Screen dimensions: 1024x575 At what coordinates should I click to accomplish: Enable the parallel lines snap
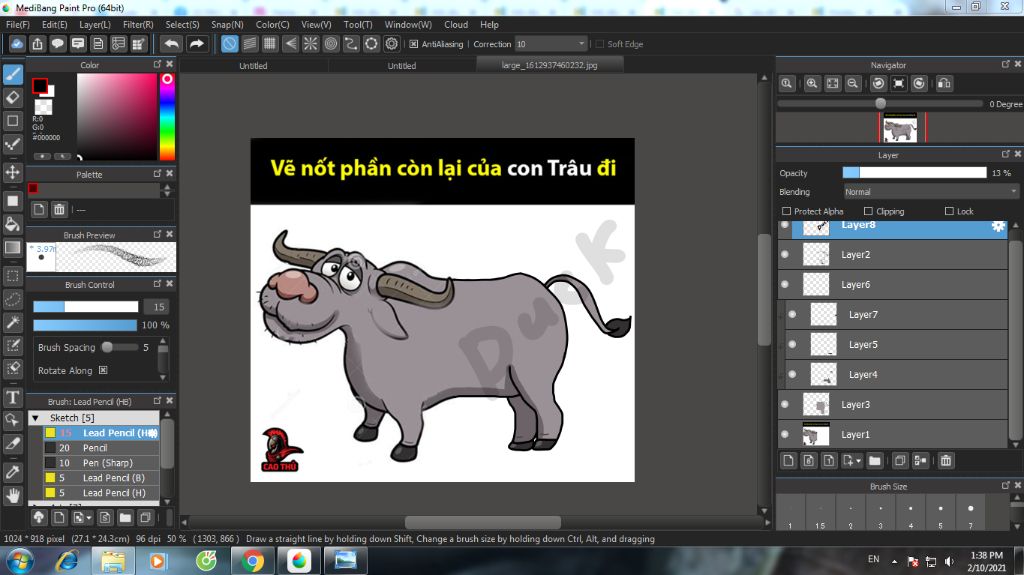pos(249,44)
